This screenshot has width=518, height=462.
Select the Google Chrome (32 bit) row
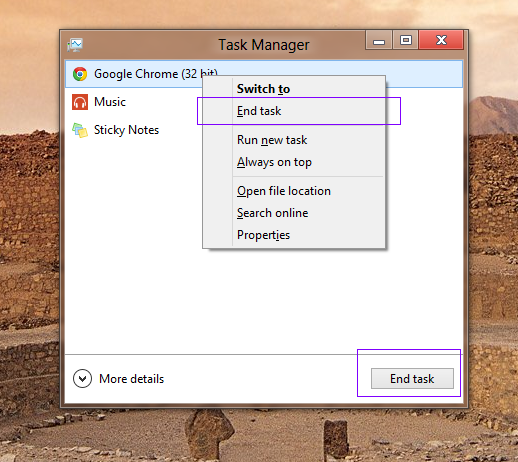pos(264,74)
